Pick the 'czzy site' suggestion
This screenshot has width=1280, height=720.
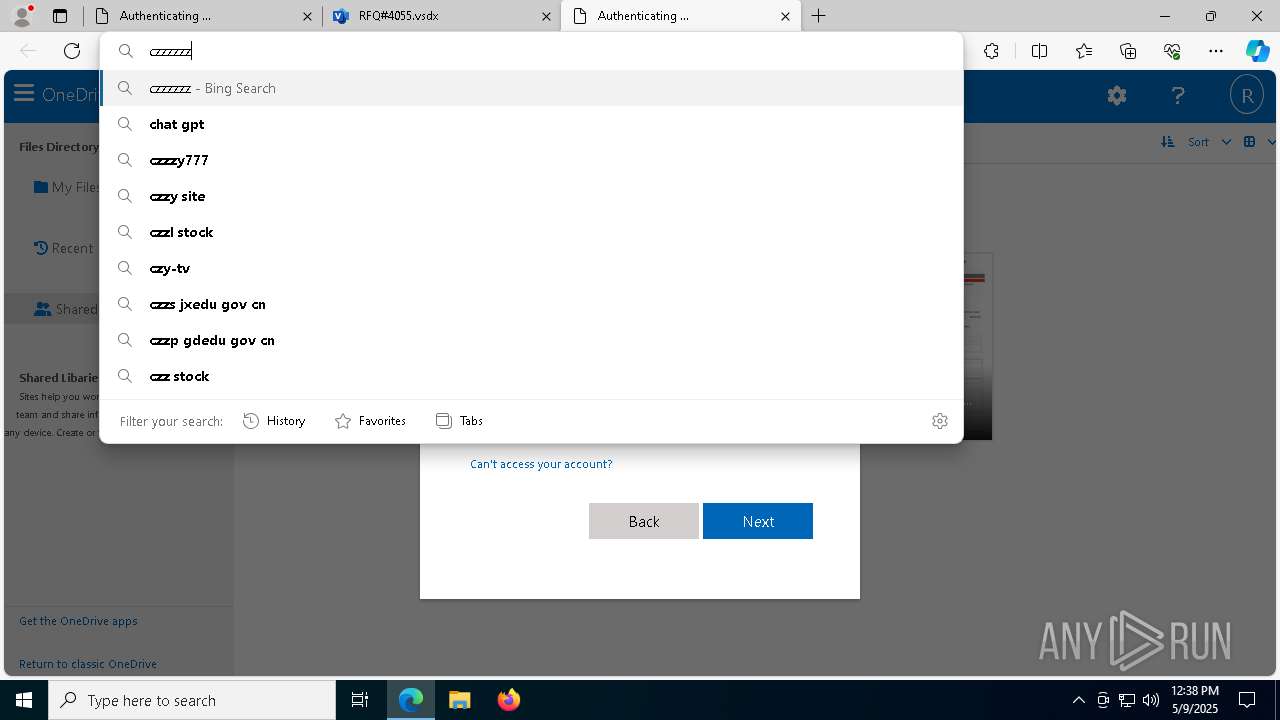(531, 196)
